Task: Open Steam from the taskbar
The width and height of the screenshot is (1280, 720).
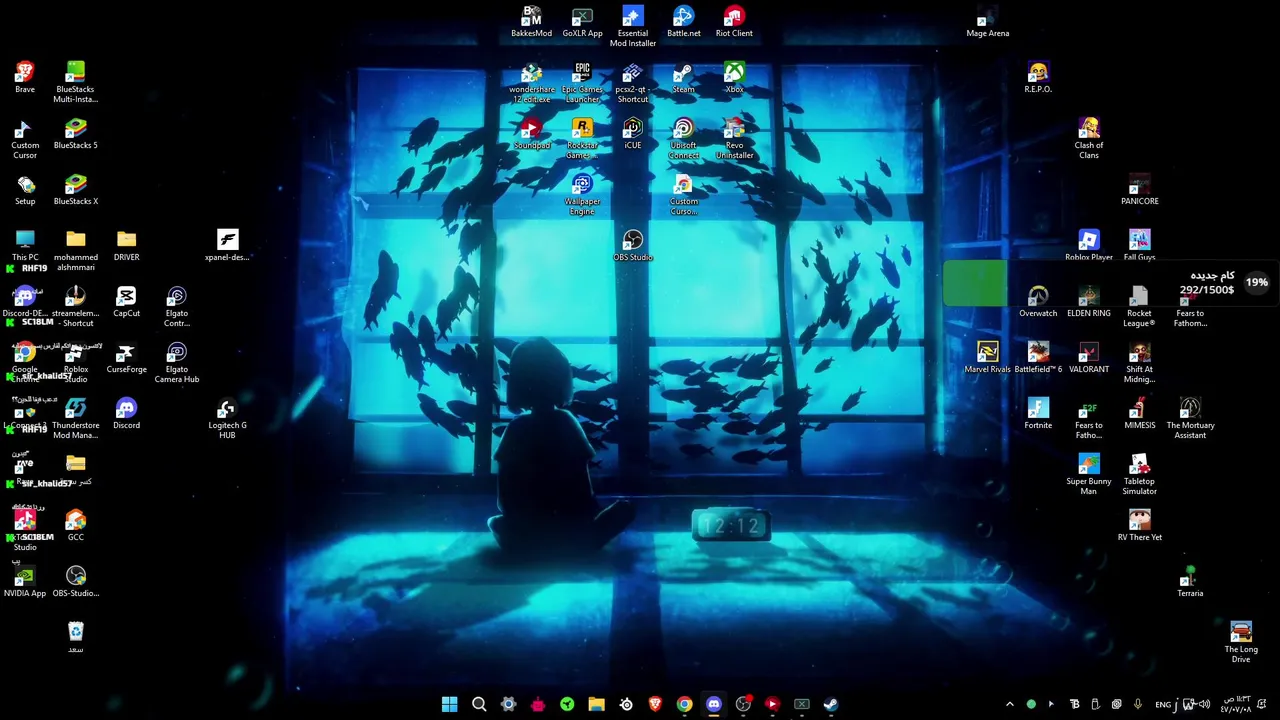Action: [830, 704]
